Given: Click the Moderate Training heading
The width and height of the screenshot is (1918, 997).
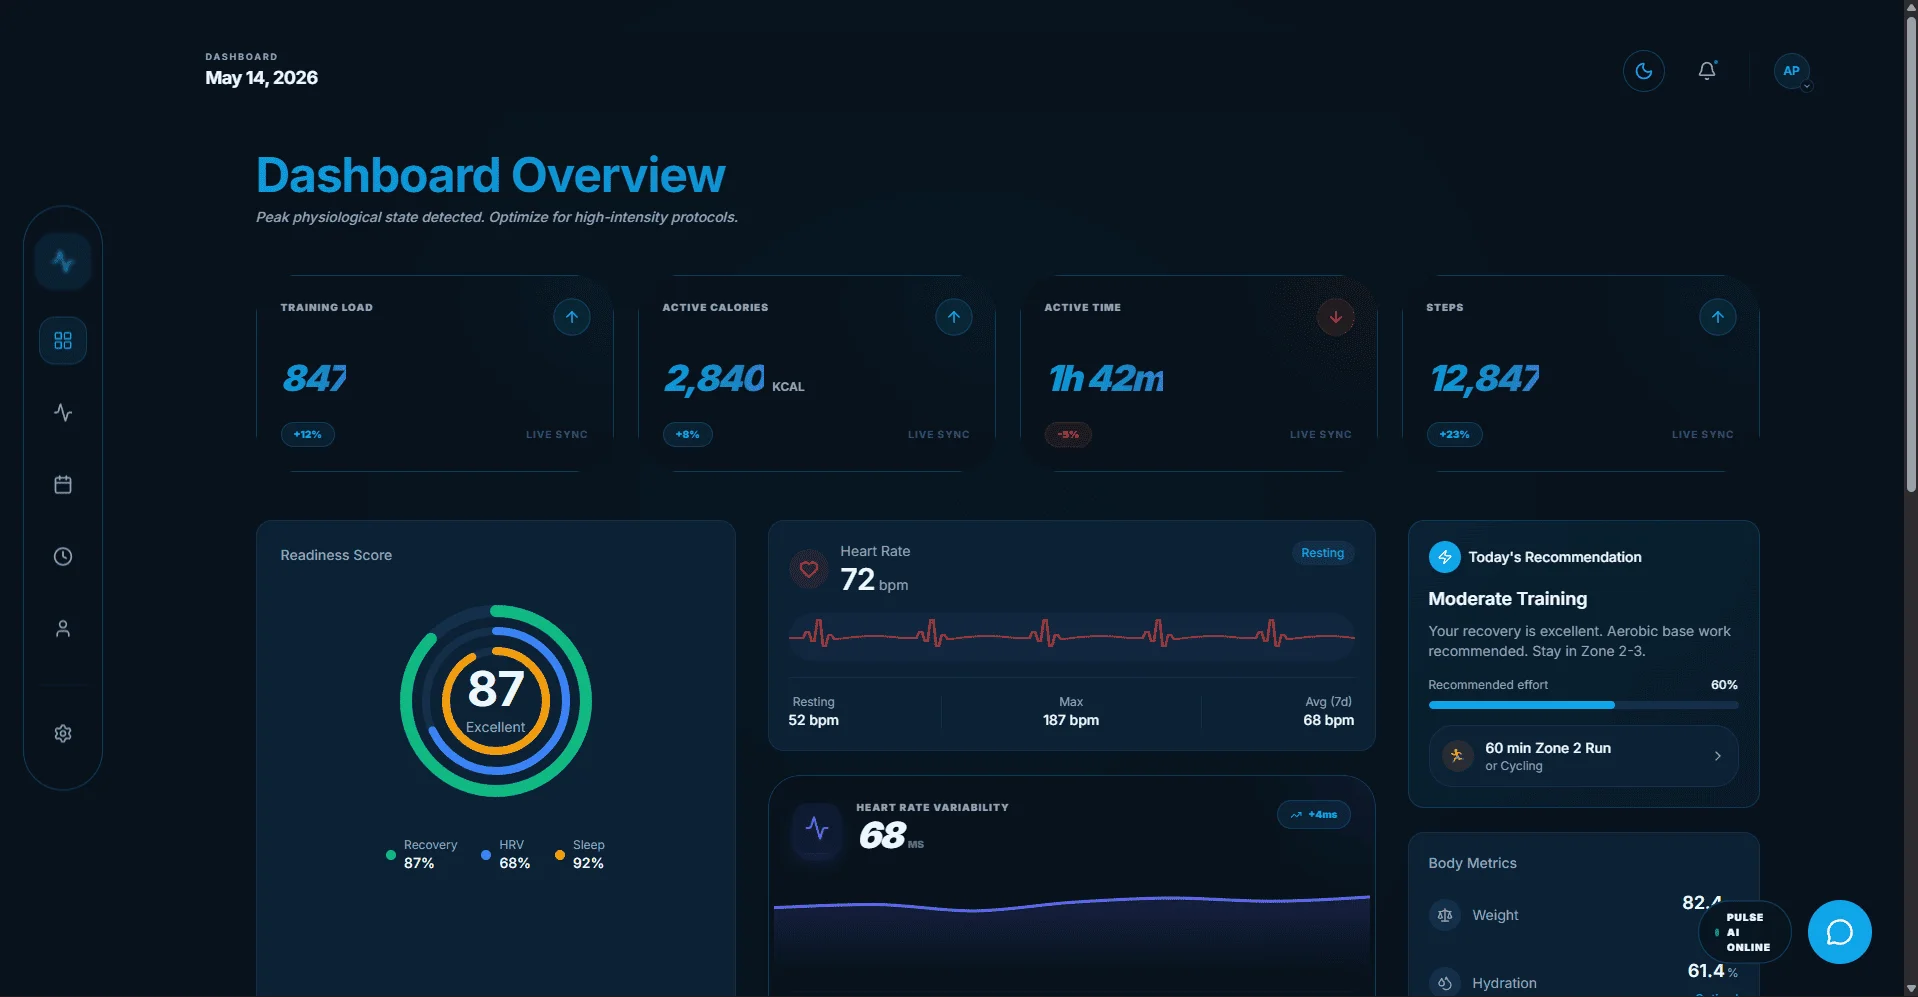Looking at the screenshot, I should coord(1508,599).
